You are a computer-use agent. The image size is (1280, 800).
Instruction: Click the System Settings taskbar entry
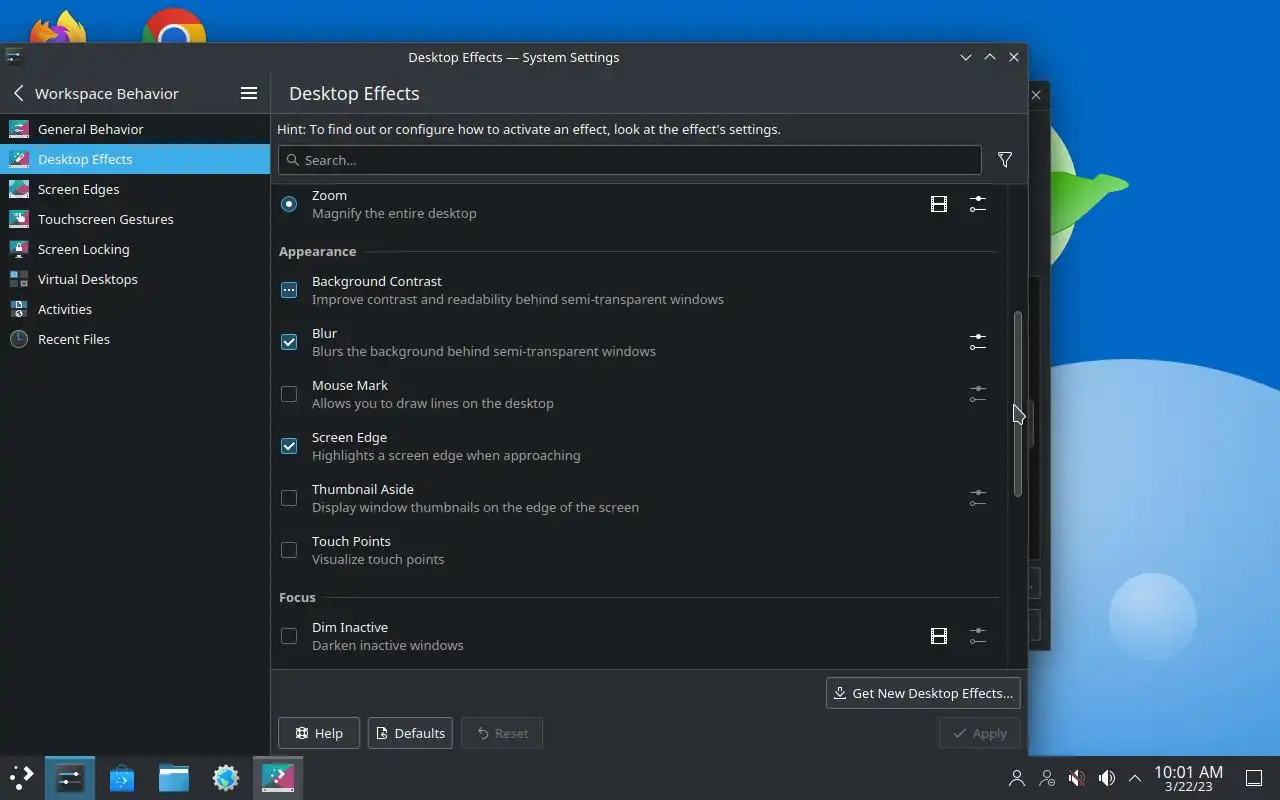(70, 777)
